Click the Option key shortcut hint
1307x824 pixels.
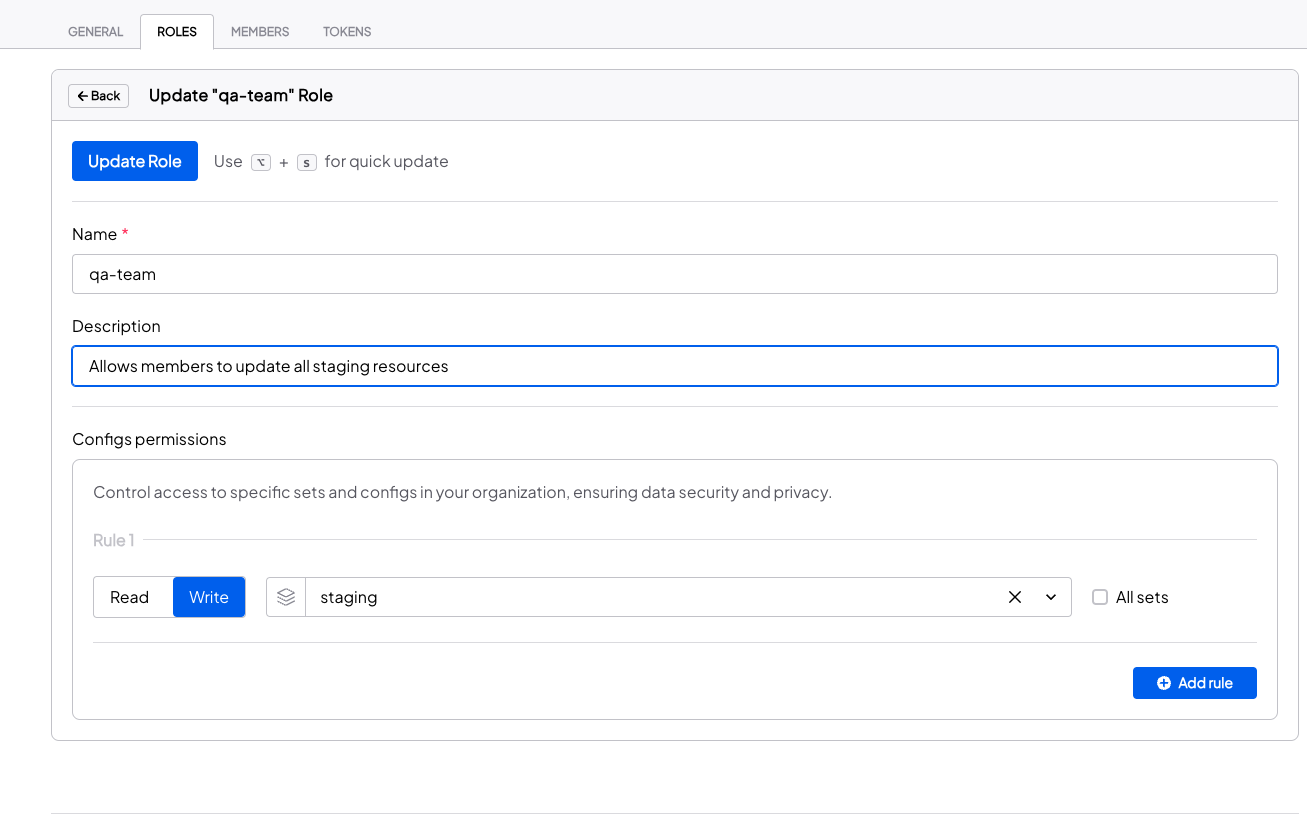click(261, 162)
